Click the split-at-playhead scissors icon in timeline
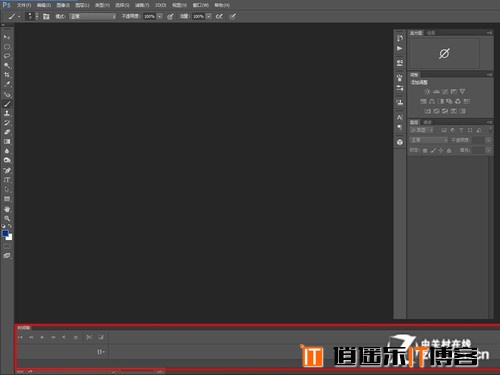This screenshot has height=375, width=500. point(89,337)
